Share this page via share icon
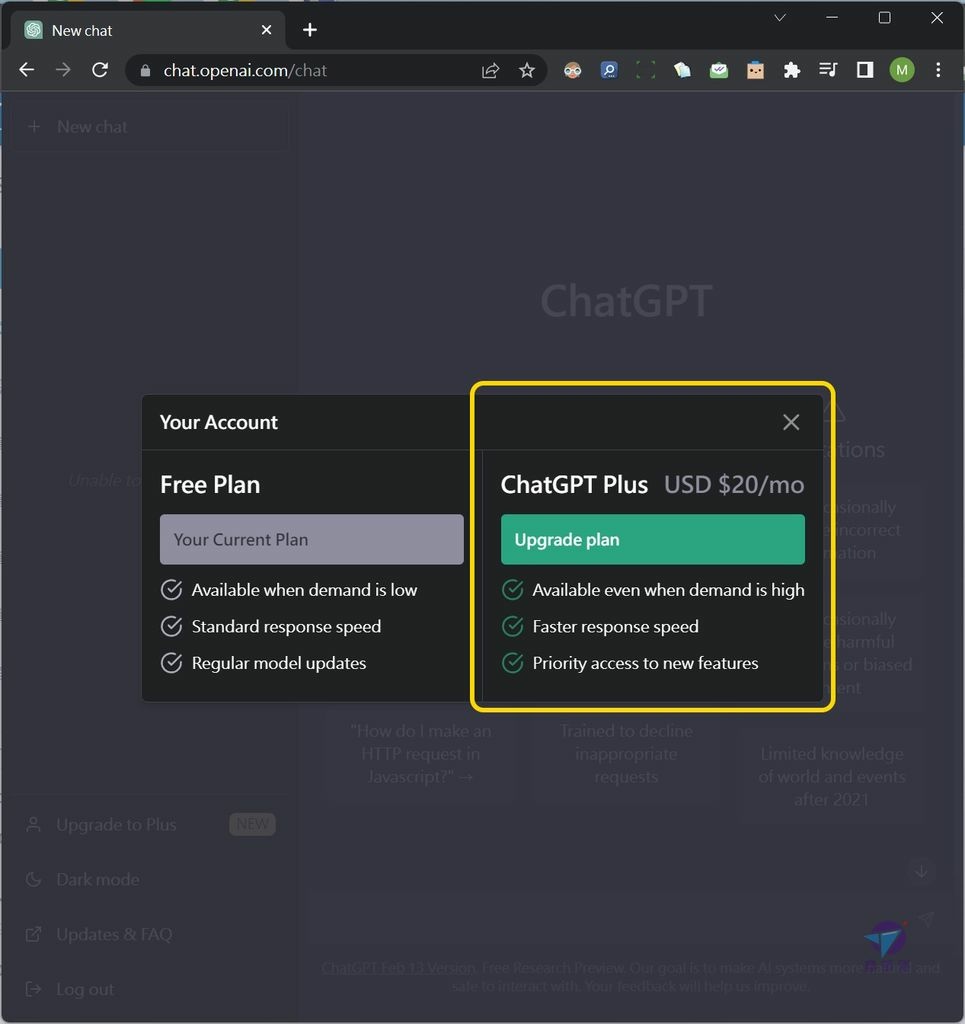Screen dimensions: 965x1024 (x=490, y=71)
